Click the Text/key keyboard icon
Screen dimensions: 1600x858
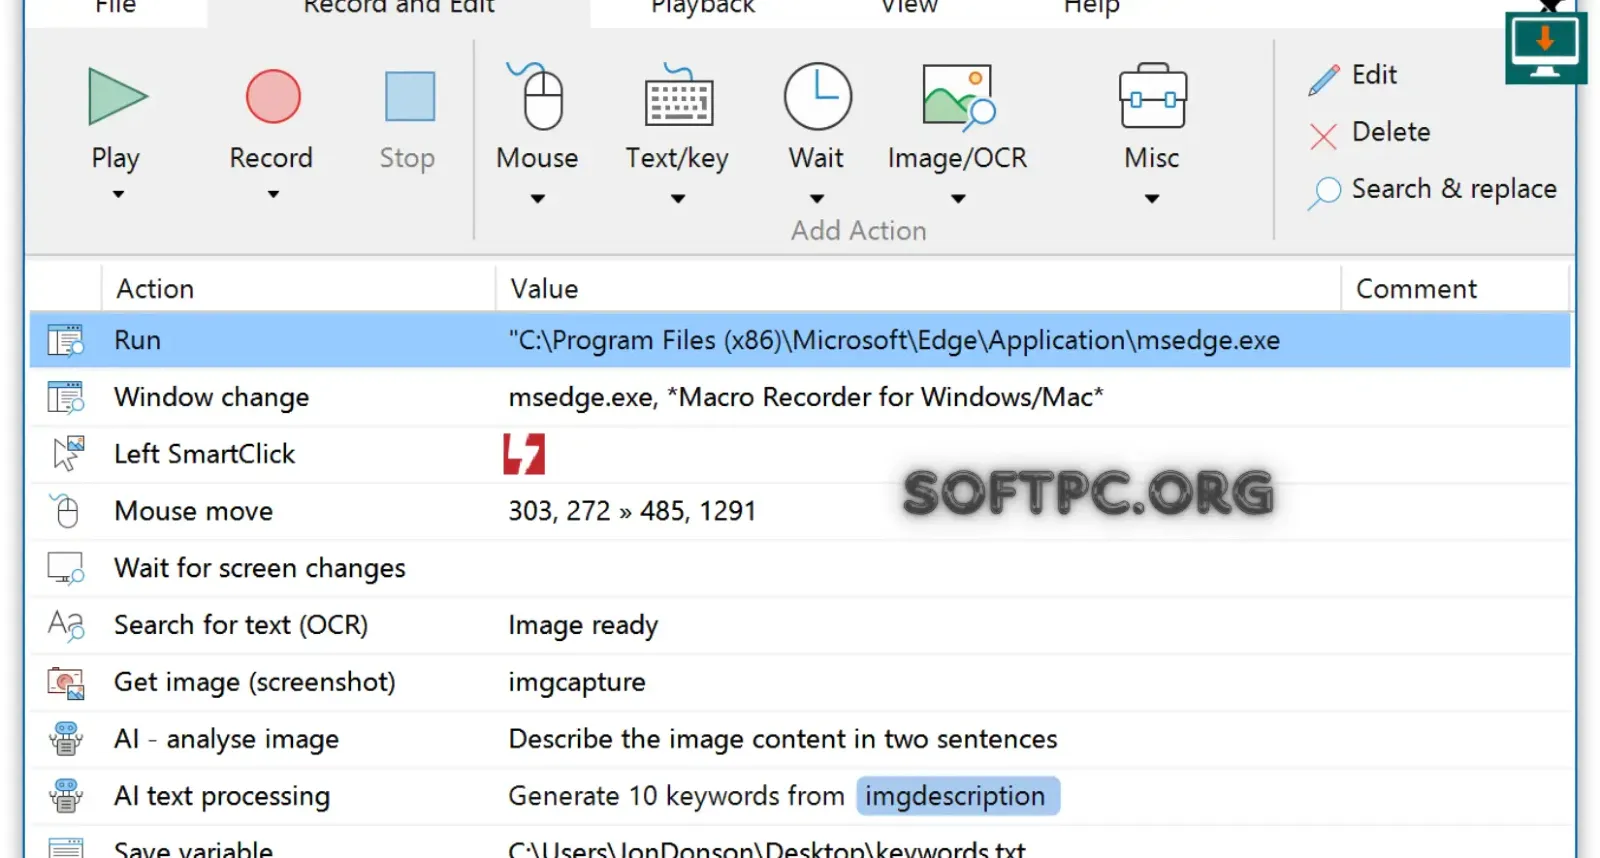click(679, 97)
